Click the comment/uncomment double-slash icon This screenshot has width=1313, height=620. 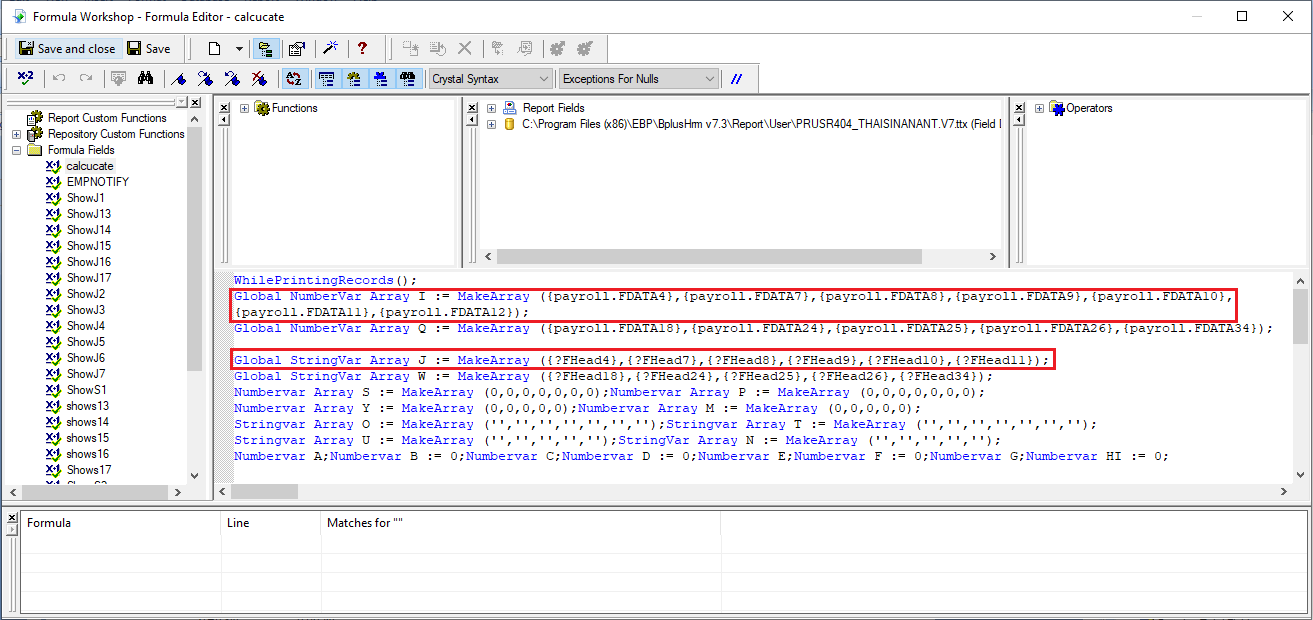[736, 78]
